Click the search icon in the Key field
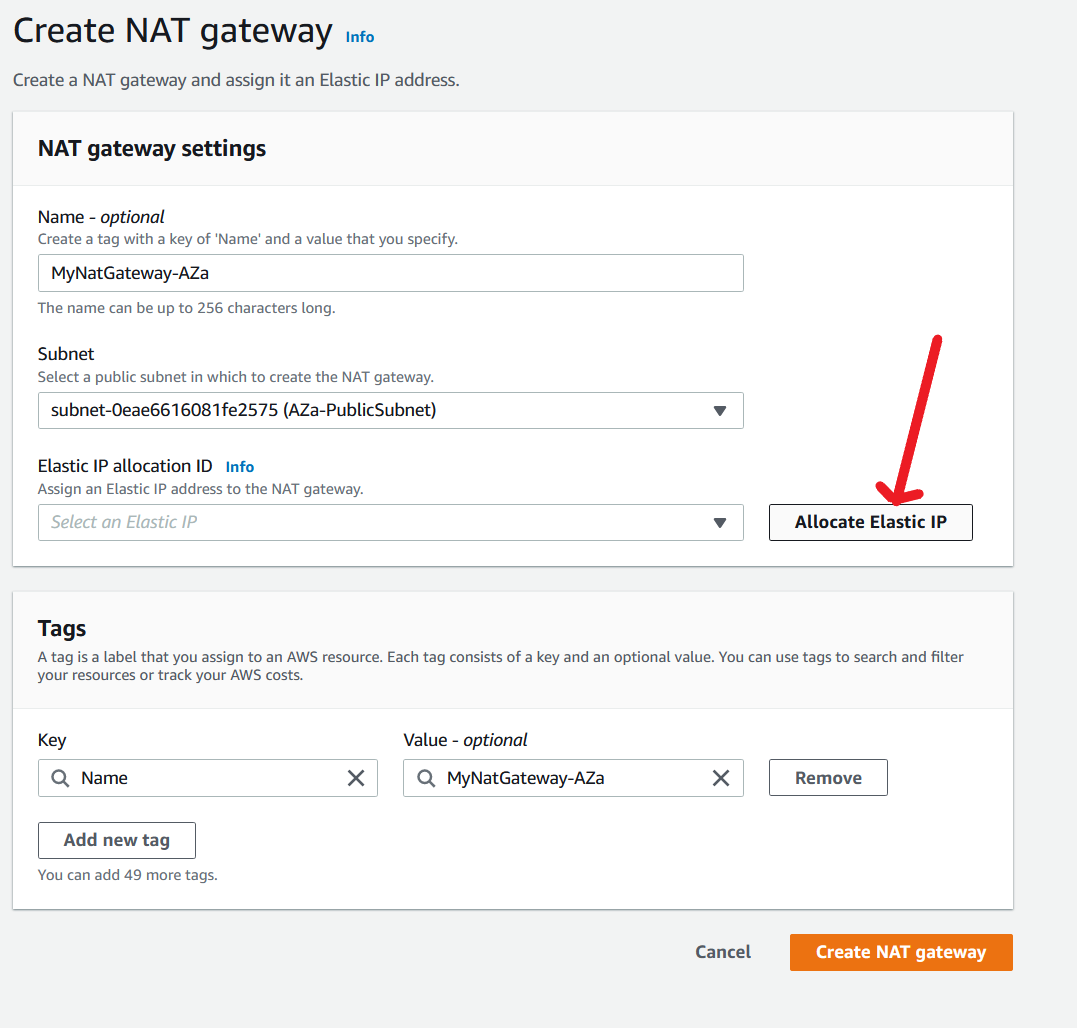The image size is (1077, 1028). click(x=60, y=778)
